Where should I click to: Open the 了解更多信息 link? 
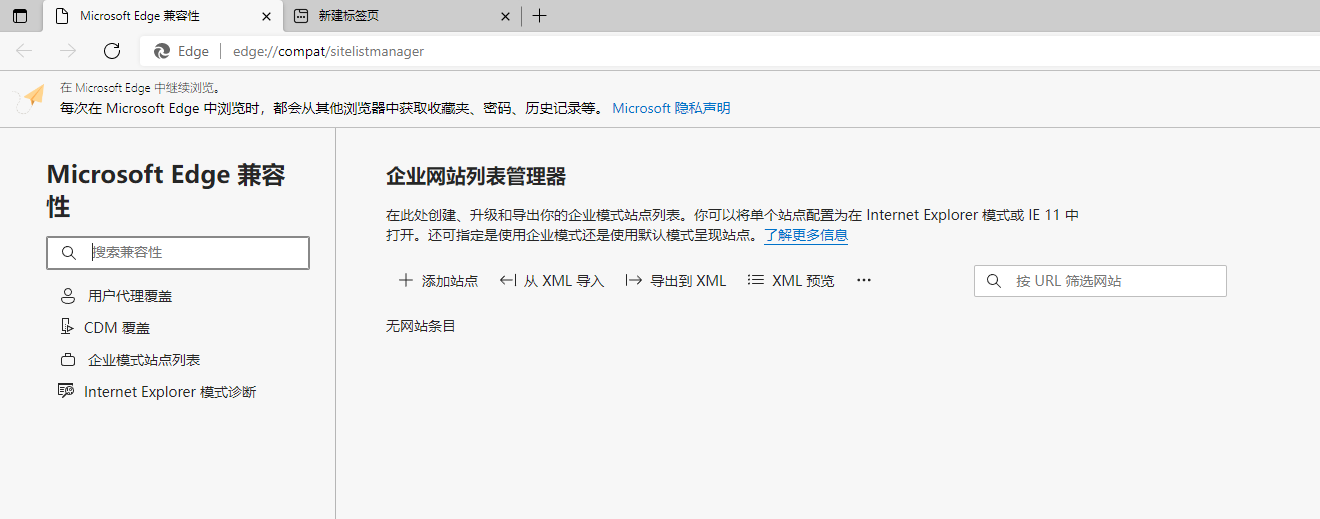[x=806, y=236]
